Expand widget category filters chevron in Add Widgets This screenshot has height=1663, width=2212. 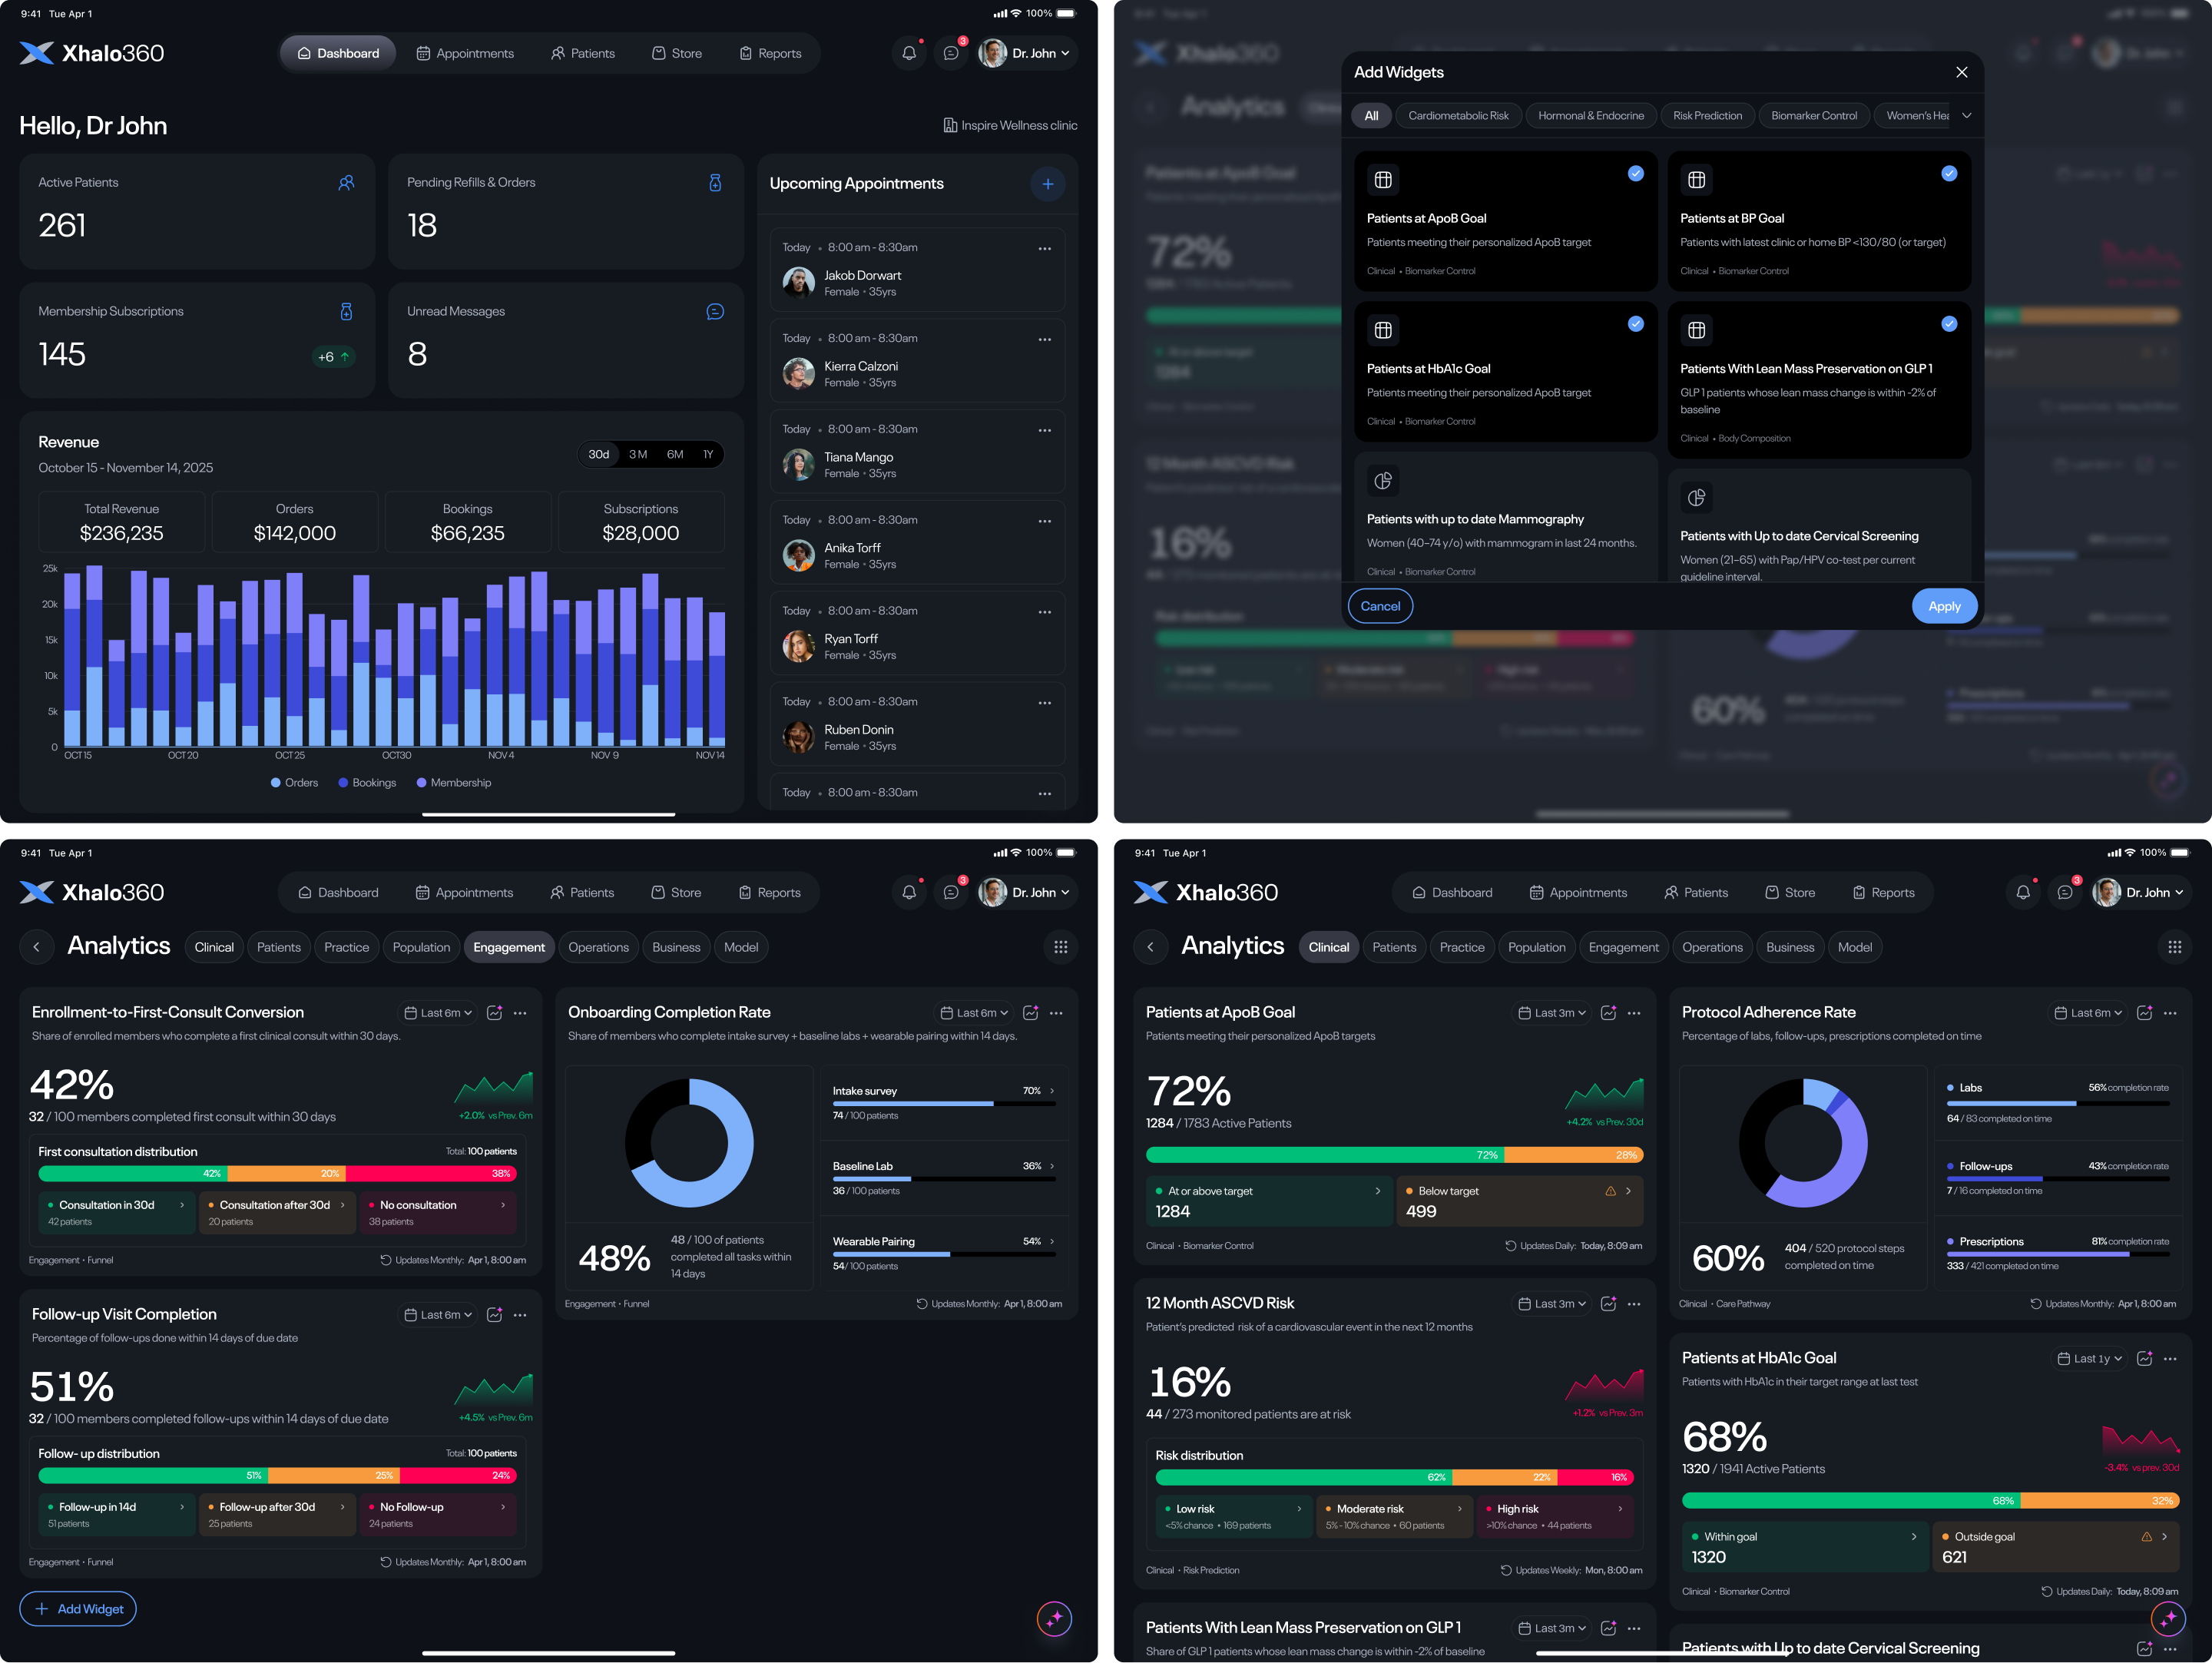1966,116
